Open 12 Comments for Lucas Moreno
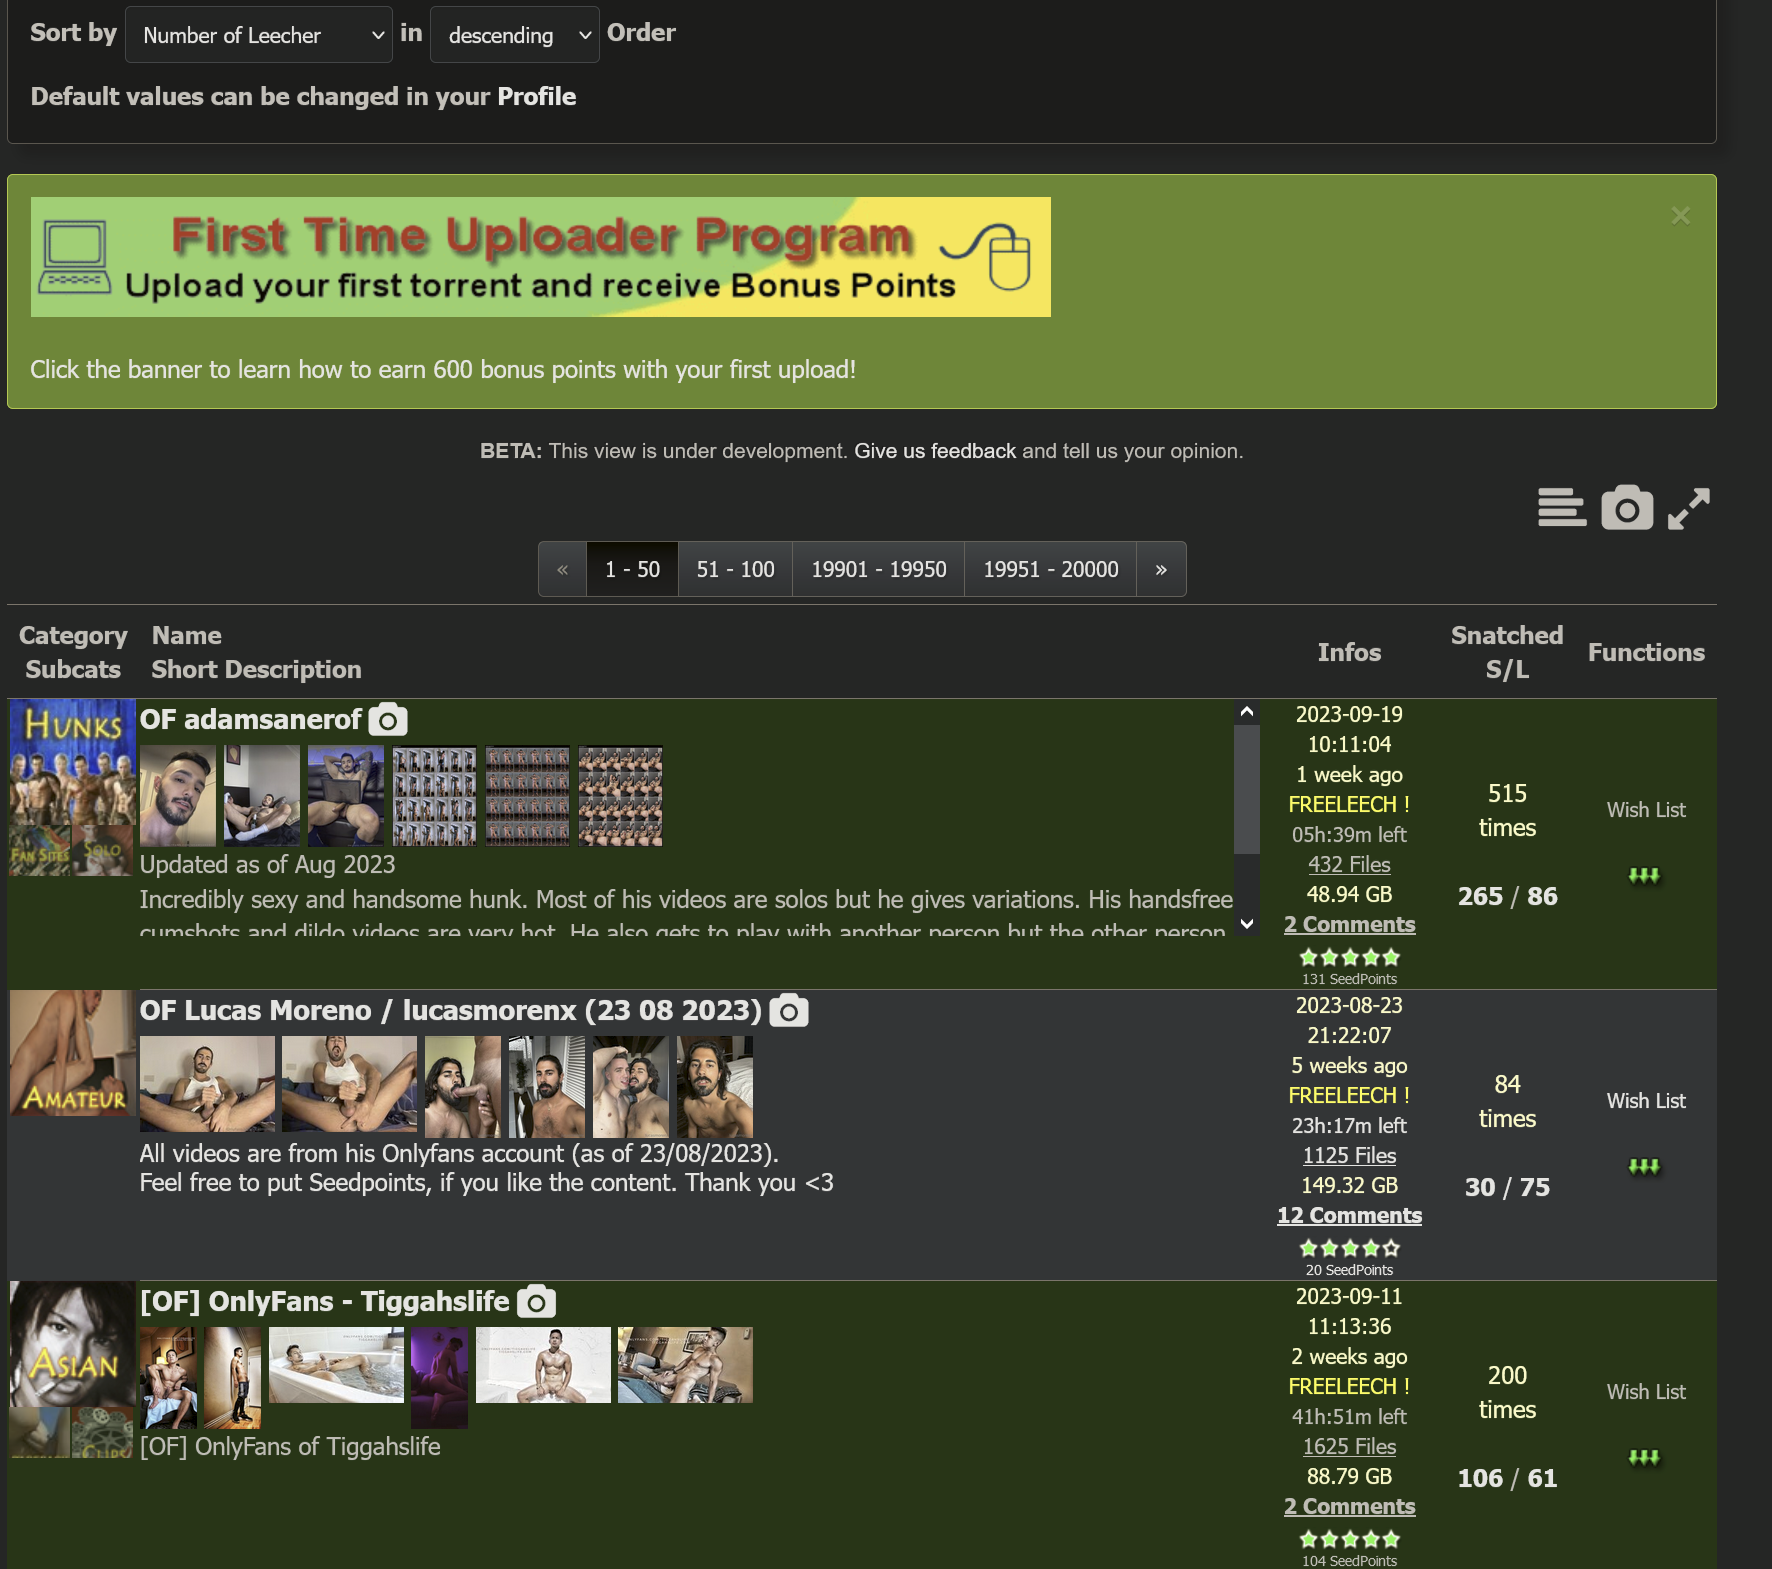This screenshot has width=1772, height=1569. (1348, 1215)
